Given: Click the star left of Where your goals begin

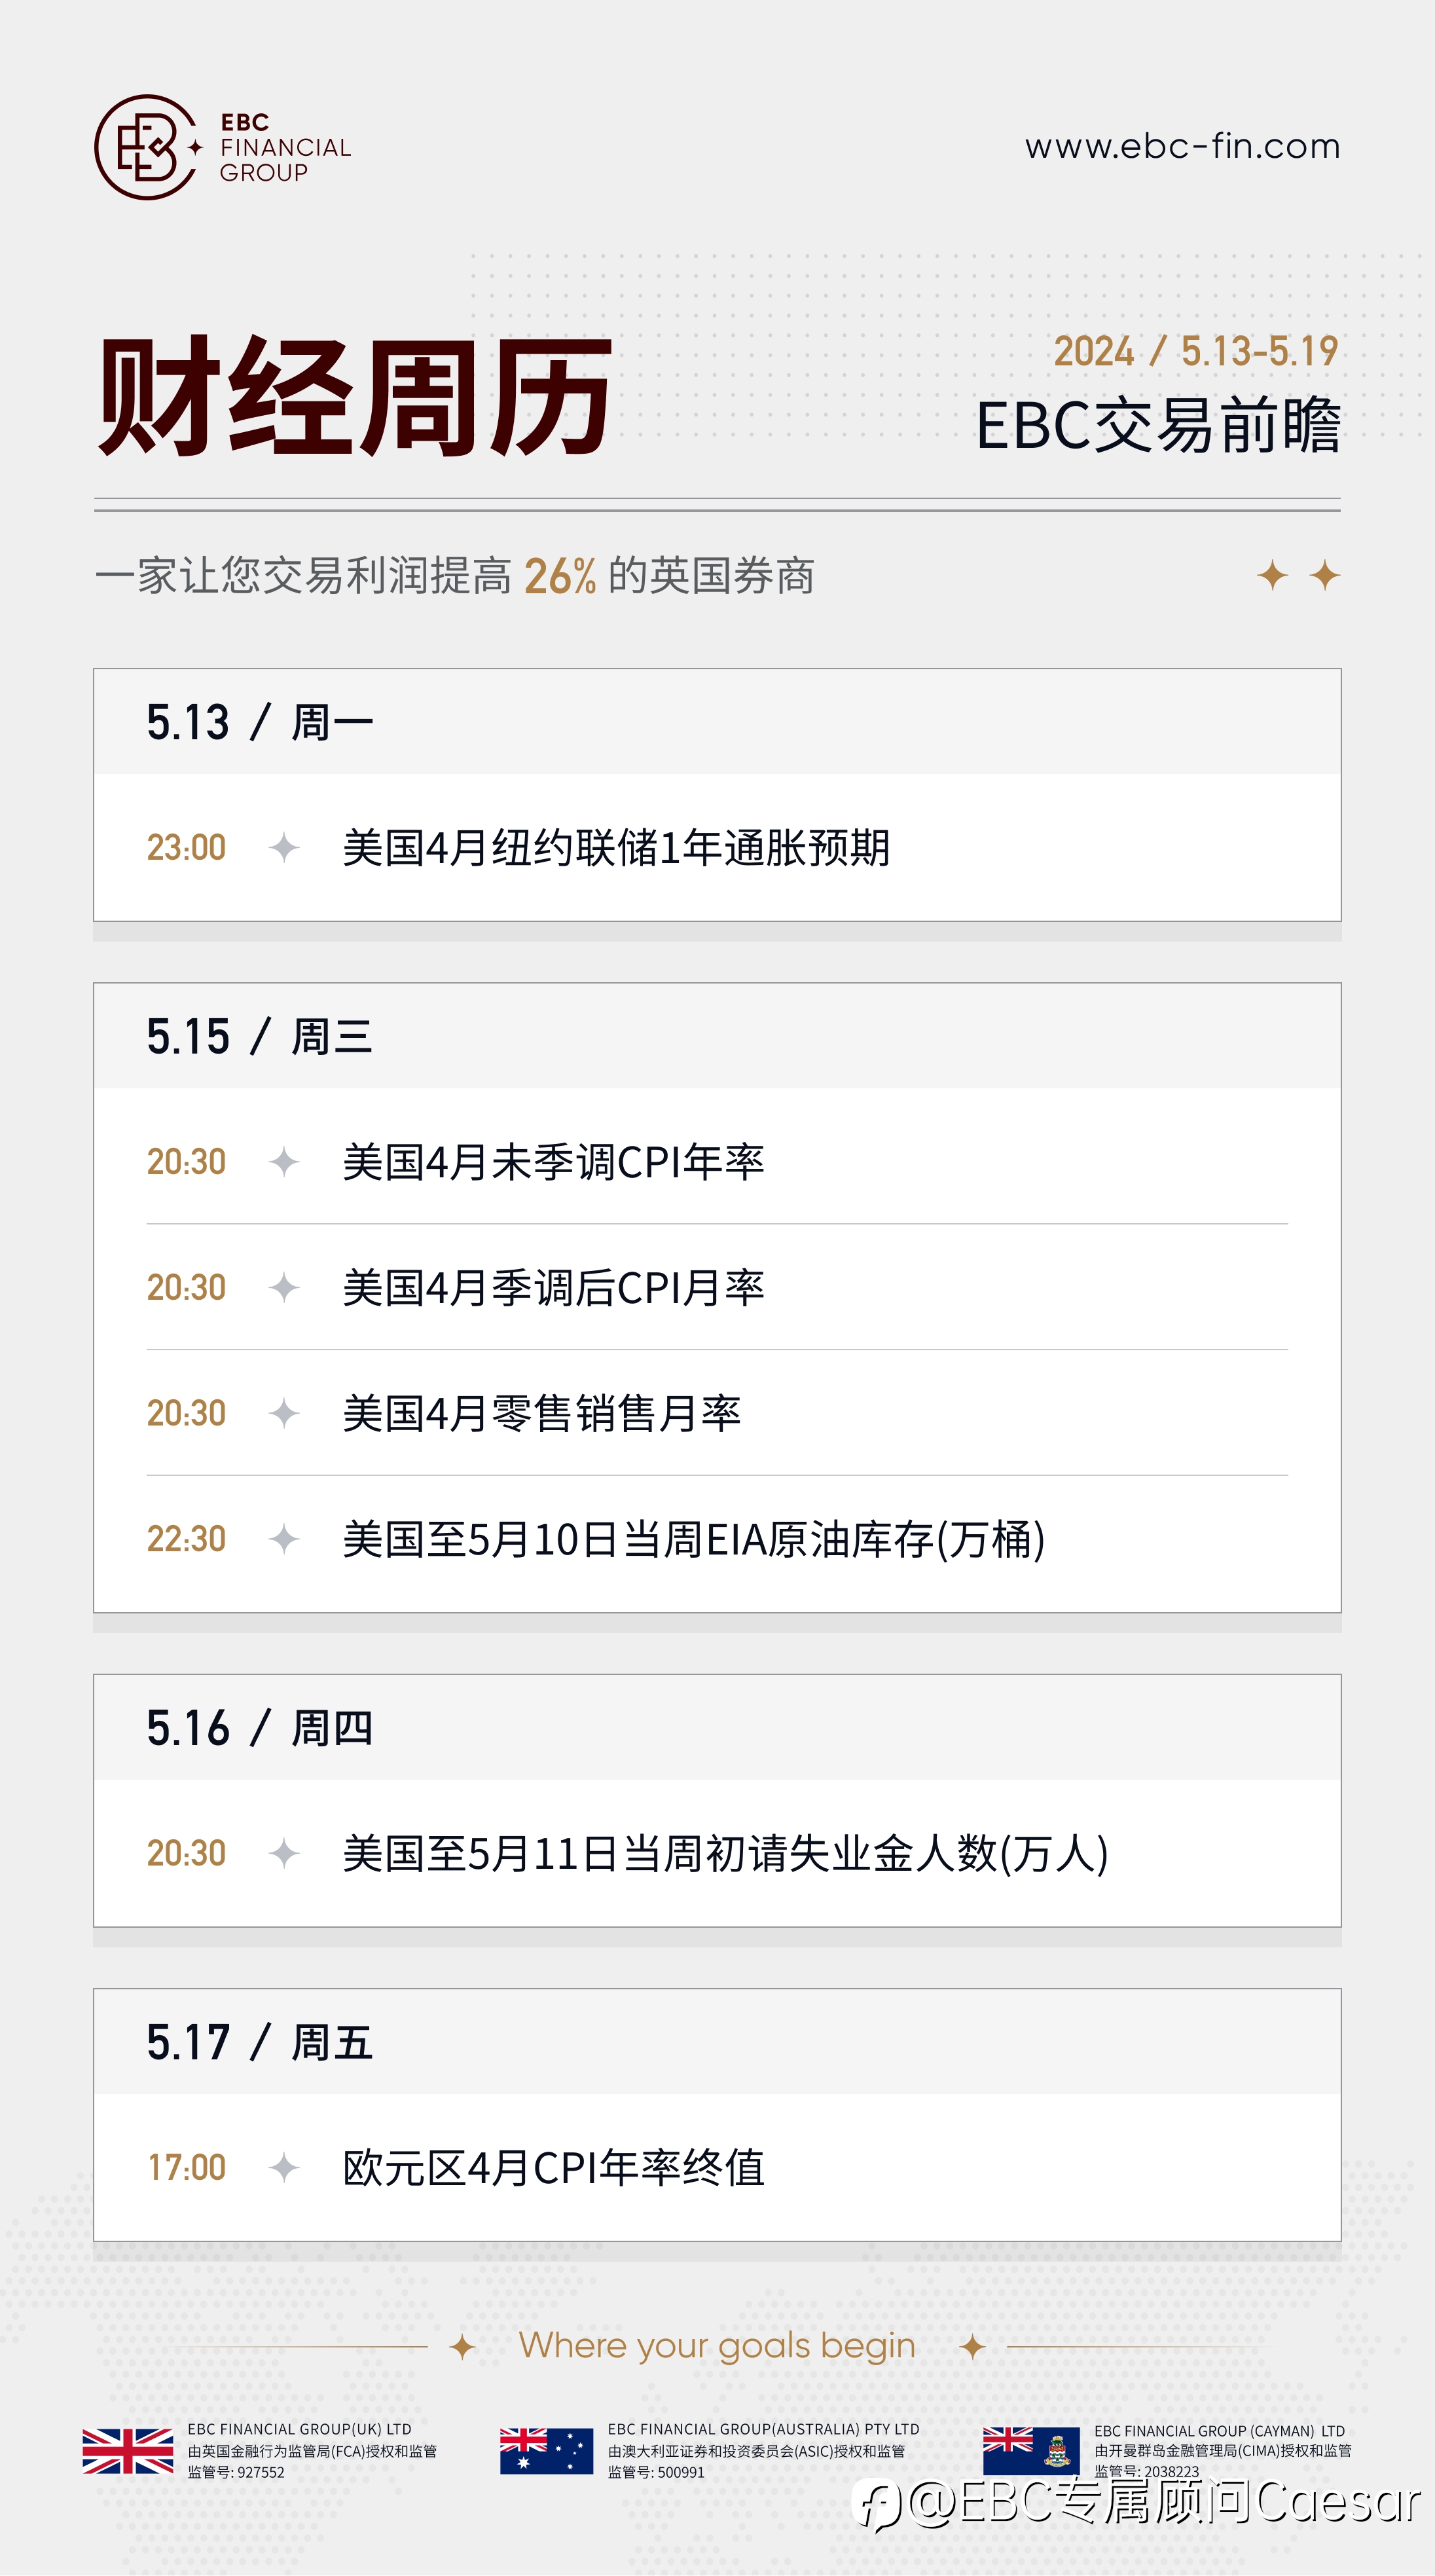Looking at the screenshot, I should tap(462, 2346).
